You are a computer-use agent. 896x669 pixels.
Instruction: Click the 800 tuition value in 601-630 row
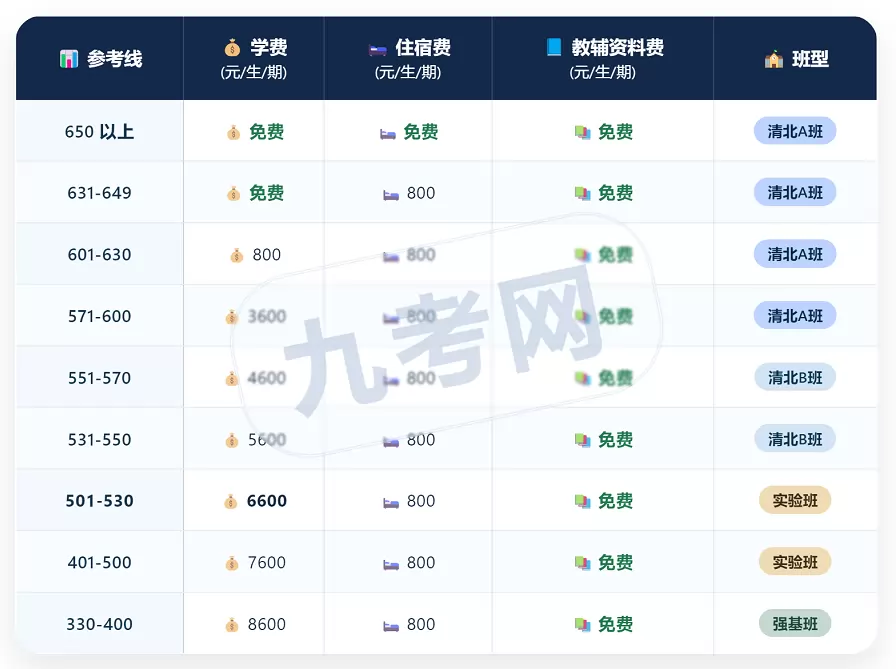point(267,255)
